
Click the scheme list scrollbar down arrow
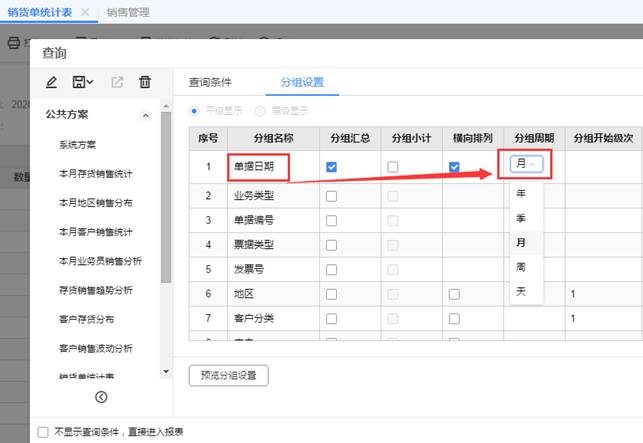166,371
